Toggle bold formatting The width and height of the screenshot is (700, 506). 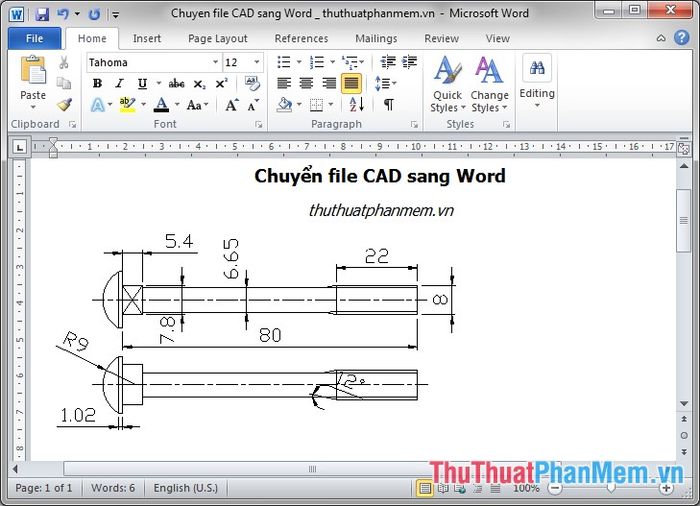pos(97,84)
